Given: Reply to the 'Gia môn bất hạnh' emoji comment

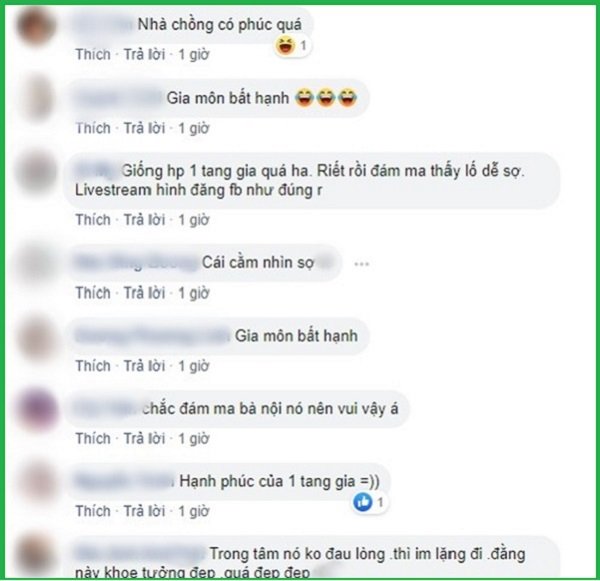Looking at the screenshot, I should pyautogui.click(x=144, y=128).
